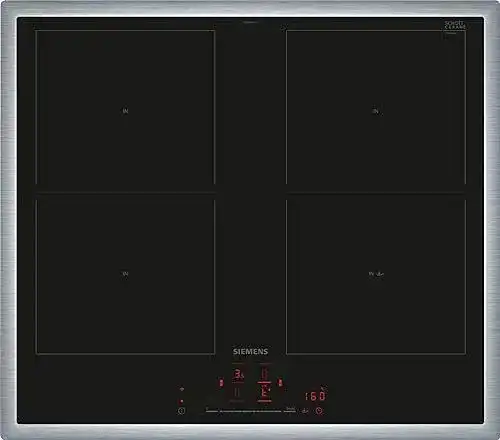Tap the main power on/off symbol
The image size is (500, 440).
coord(181,411)
